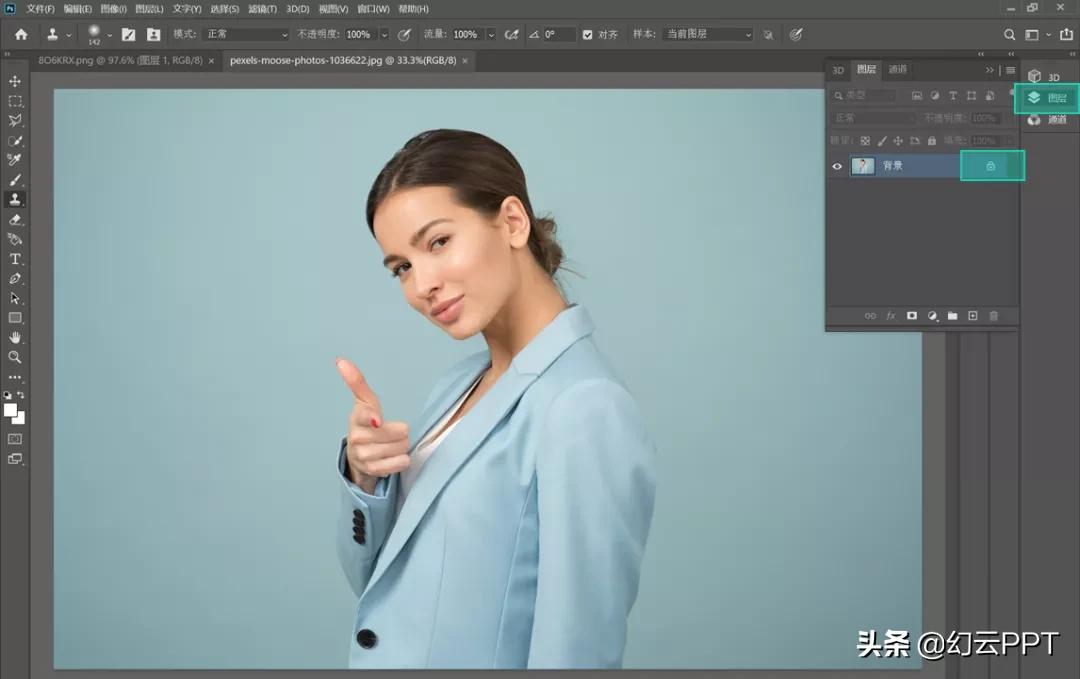
Task: Uncheck the 对齐 aligned checkbox
Action: (x=587, y=34)
